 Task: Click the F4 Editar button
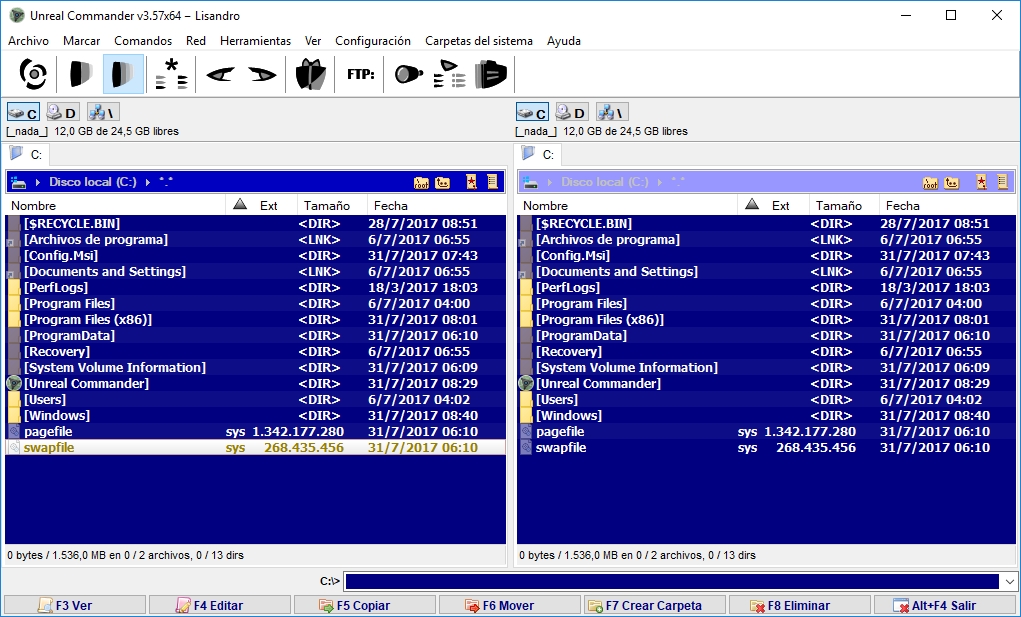click(219, 605)
